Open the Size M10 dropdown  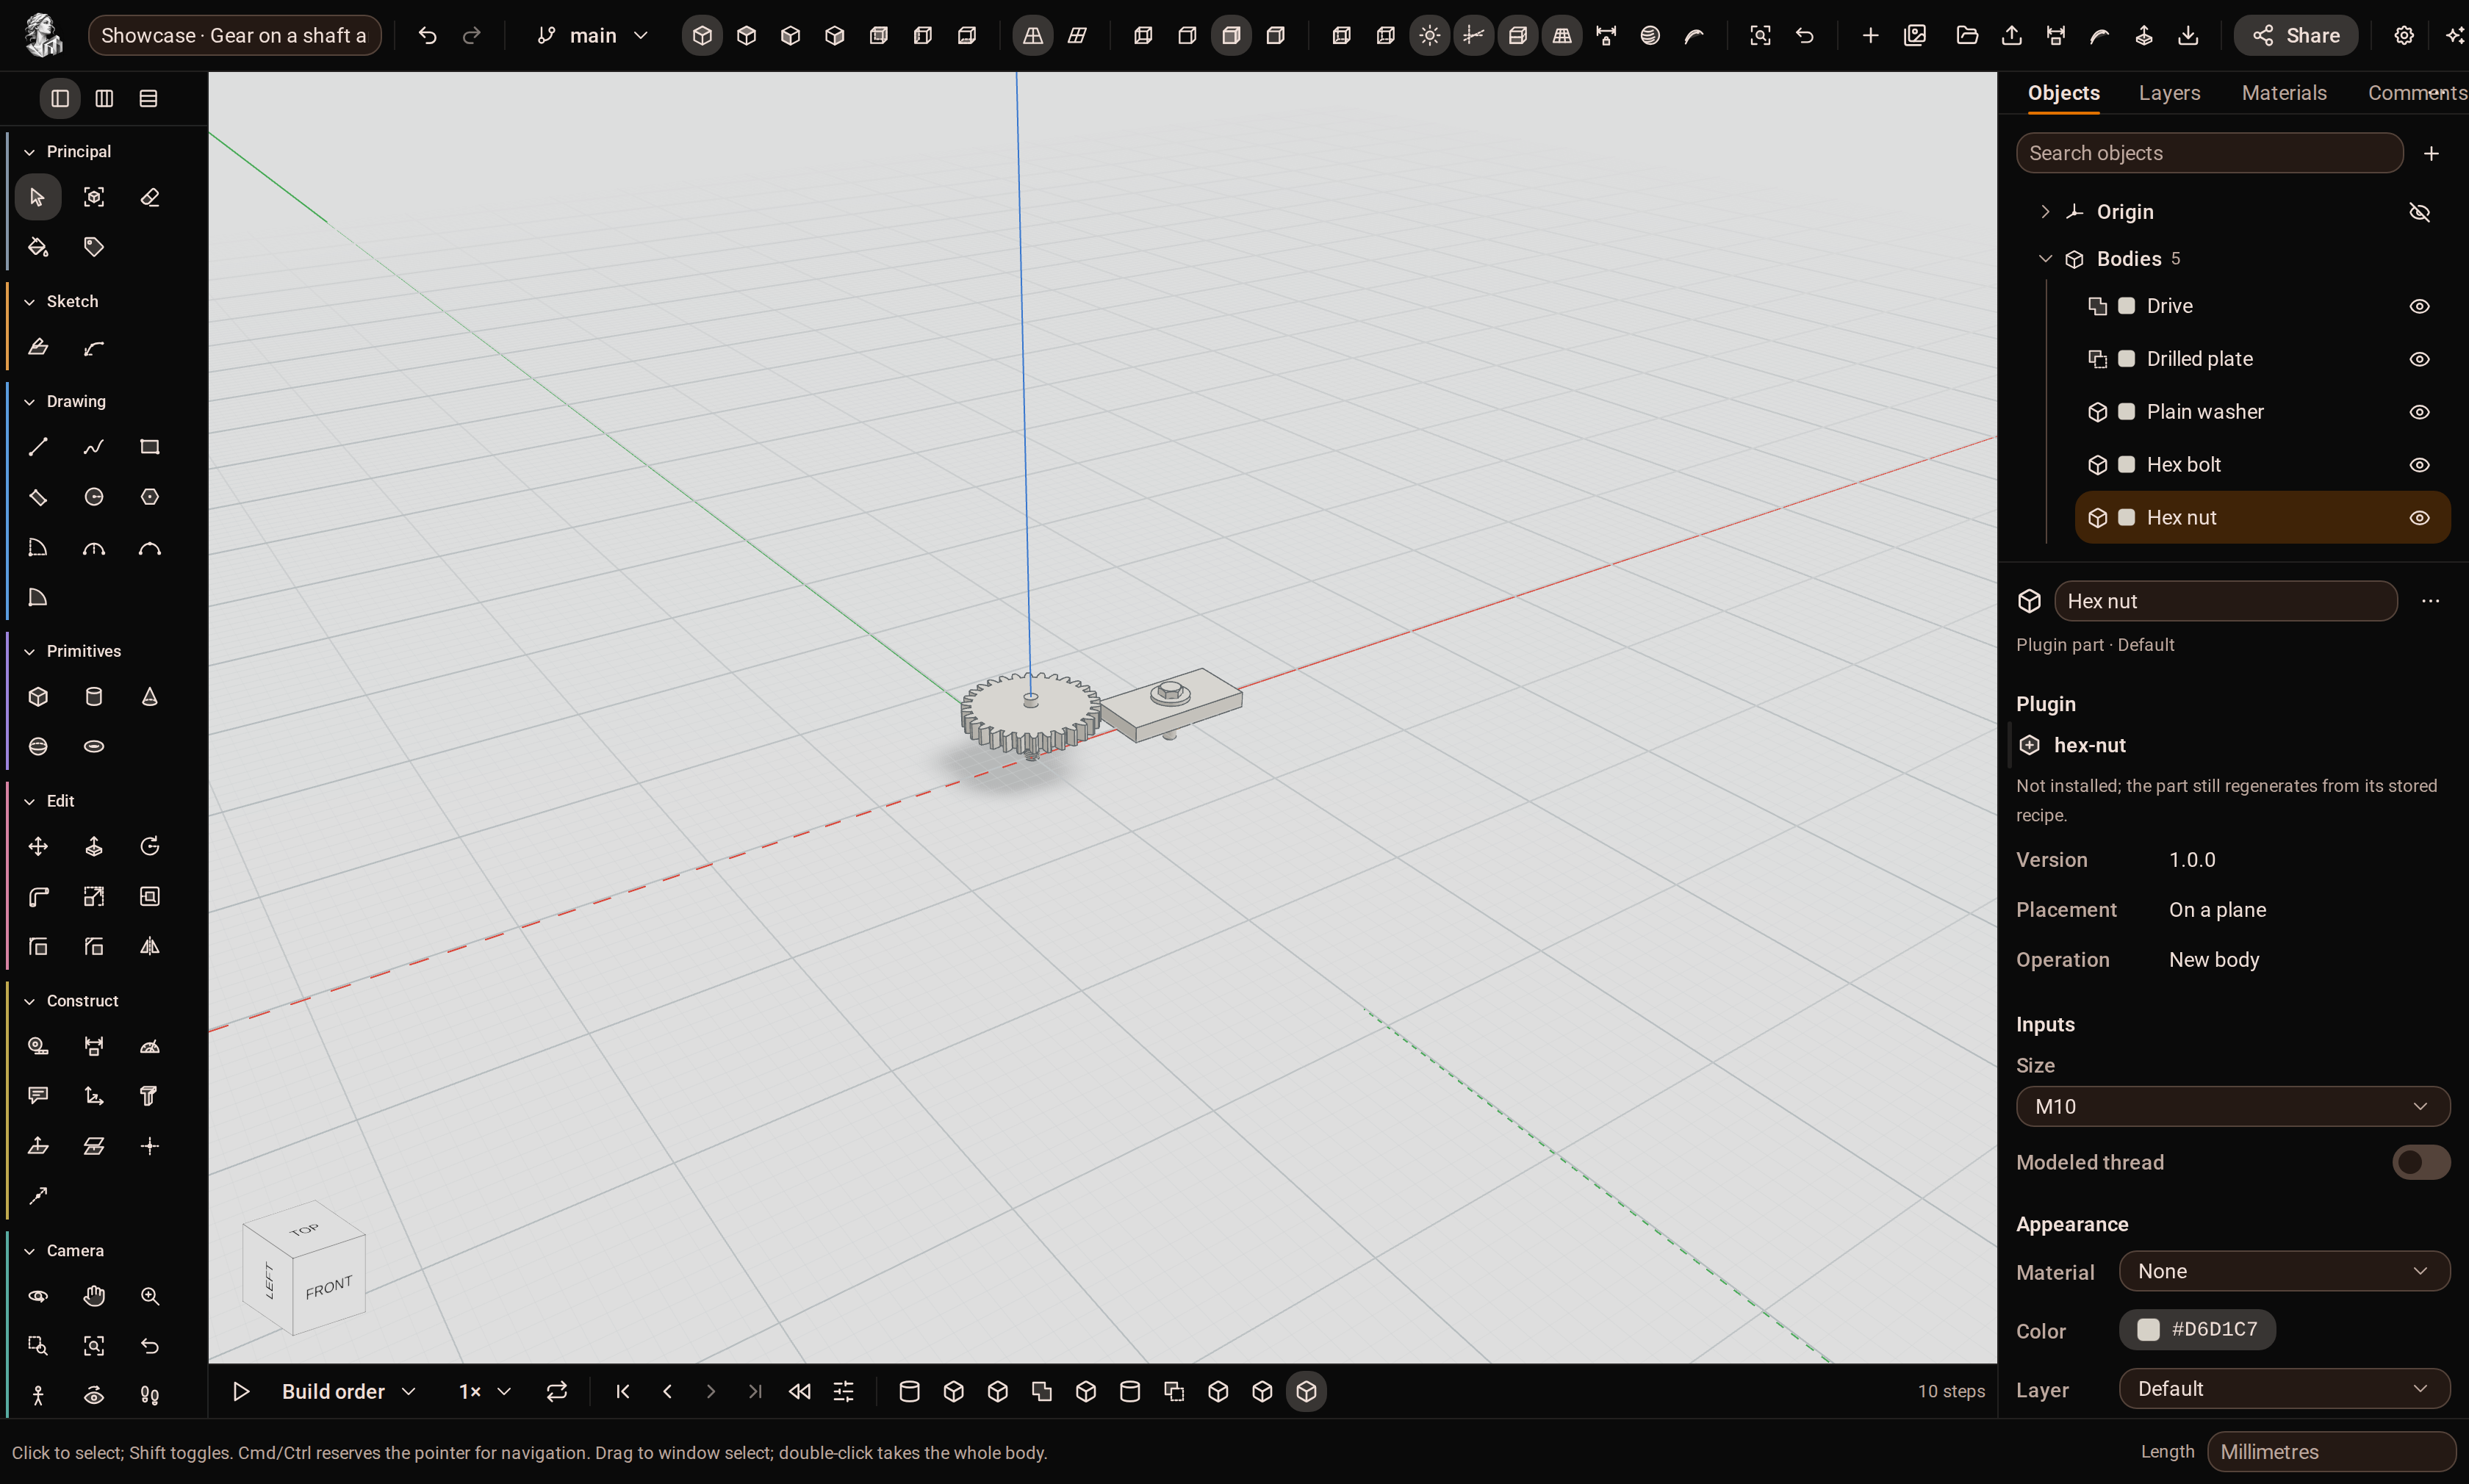(2232, 1107)
